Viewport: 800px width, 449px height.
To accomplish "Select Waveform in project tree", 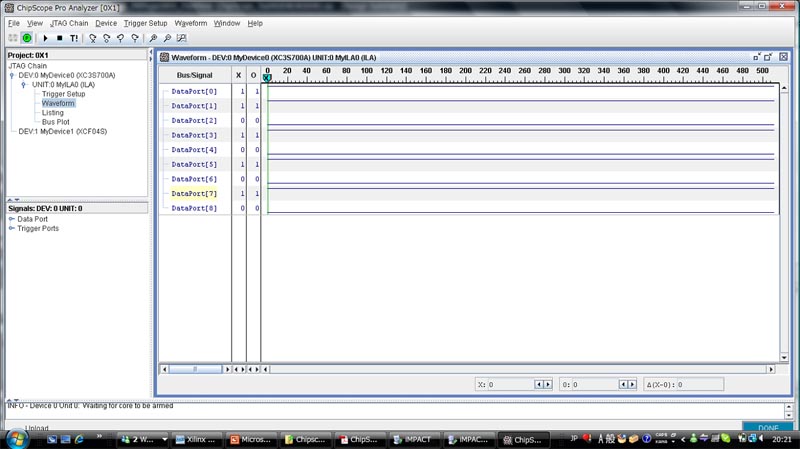I will [x=58, y=103].
